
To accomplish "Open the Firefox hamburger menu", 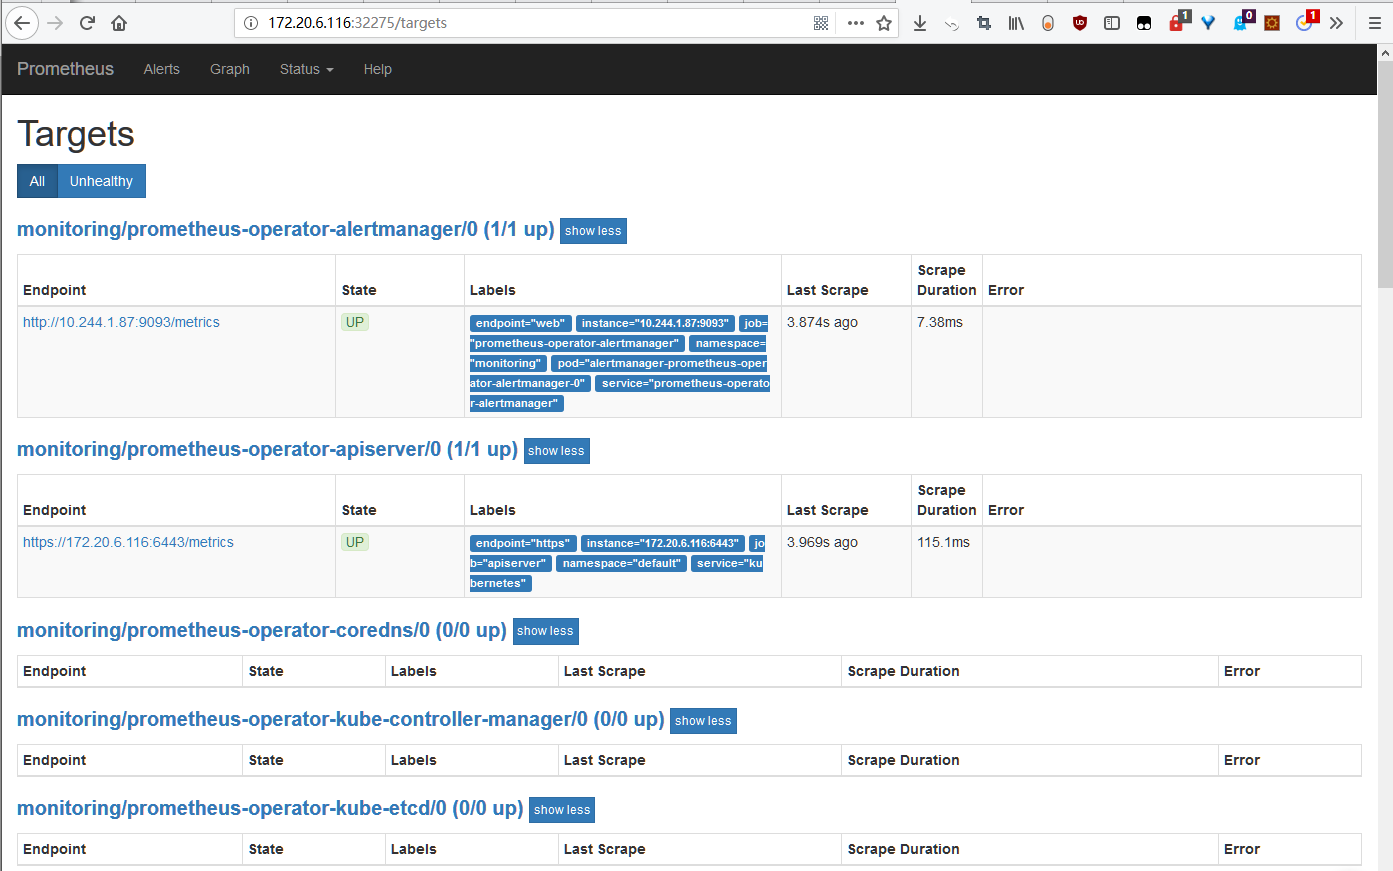I will pos(1375,23).
